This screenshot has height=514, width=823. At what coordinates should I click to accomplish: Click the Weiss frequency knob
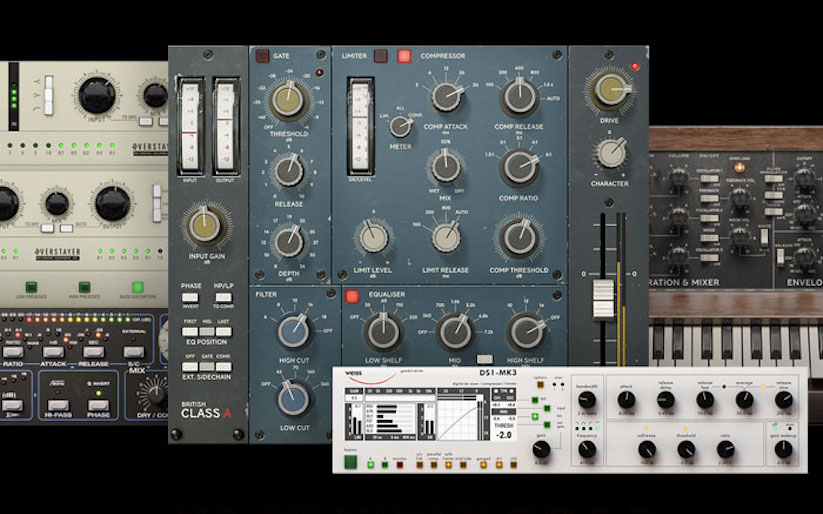point(587,449)
